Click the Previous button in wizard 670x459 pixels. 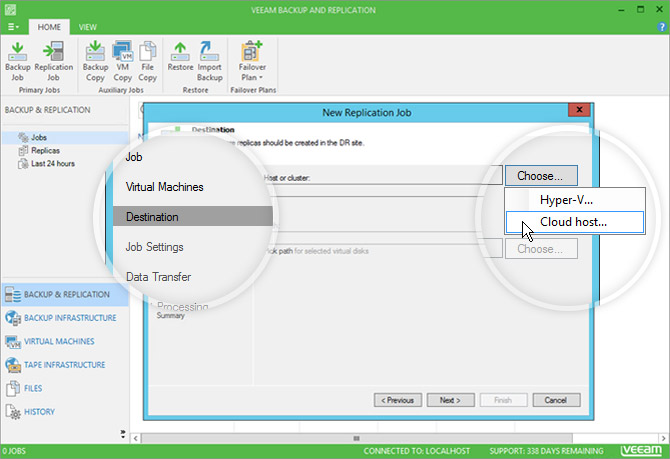[398, 400]
